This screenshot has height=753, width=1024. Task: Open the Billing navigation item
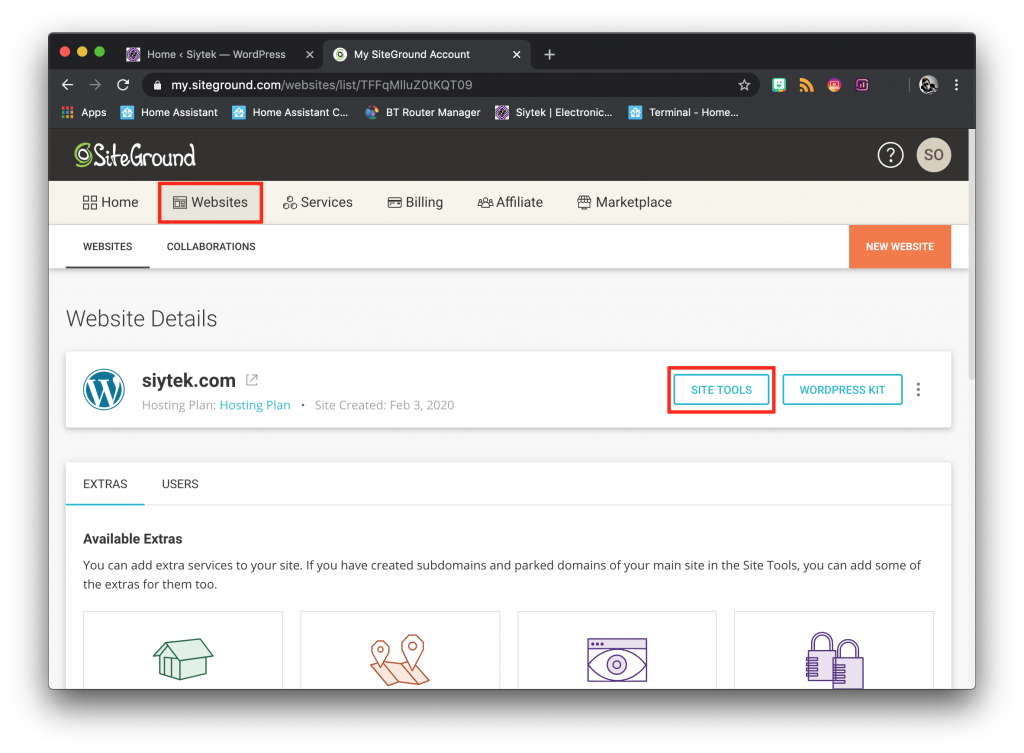click(415, 202)
